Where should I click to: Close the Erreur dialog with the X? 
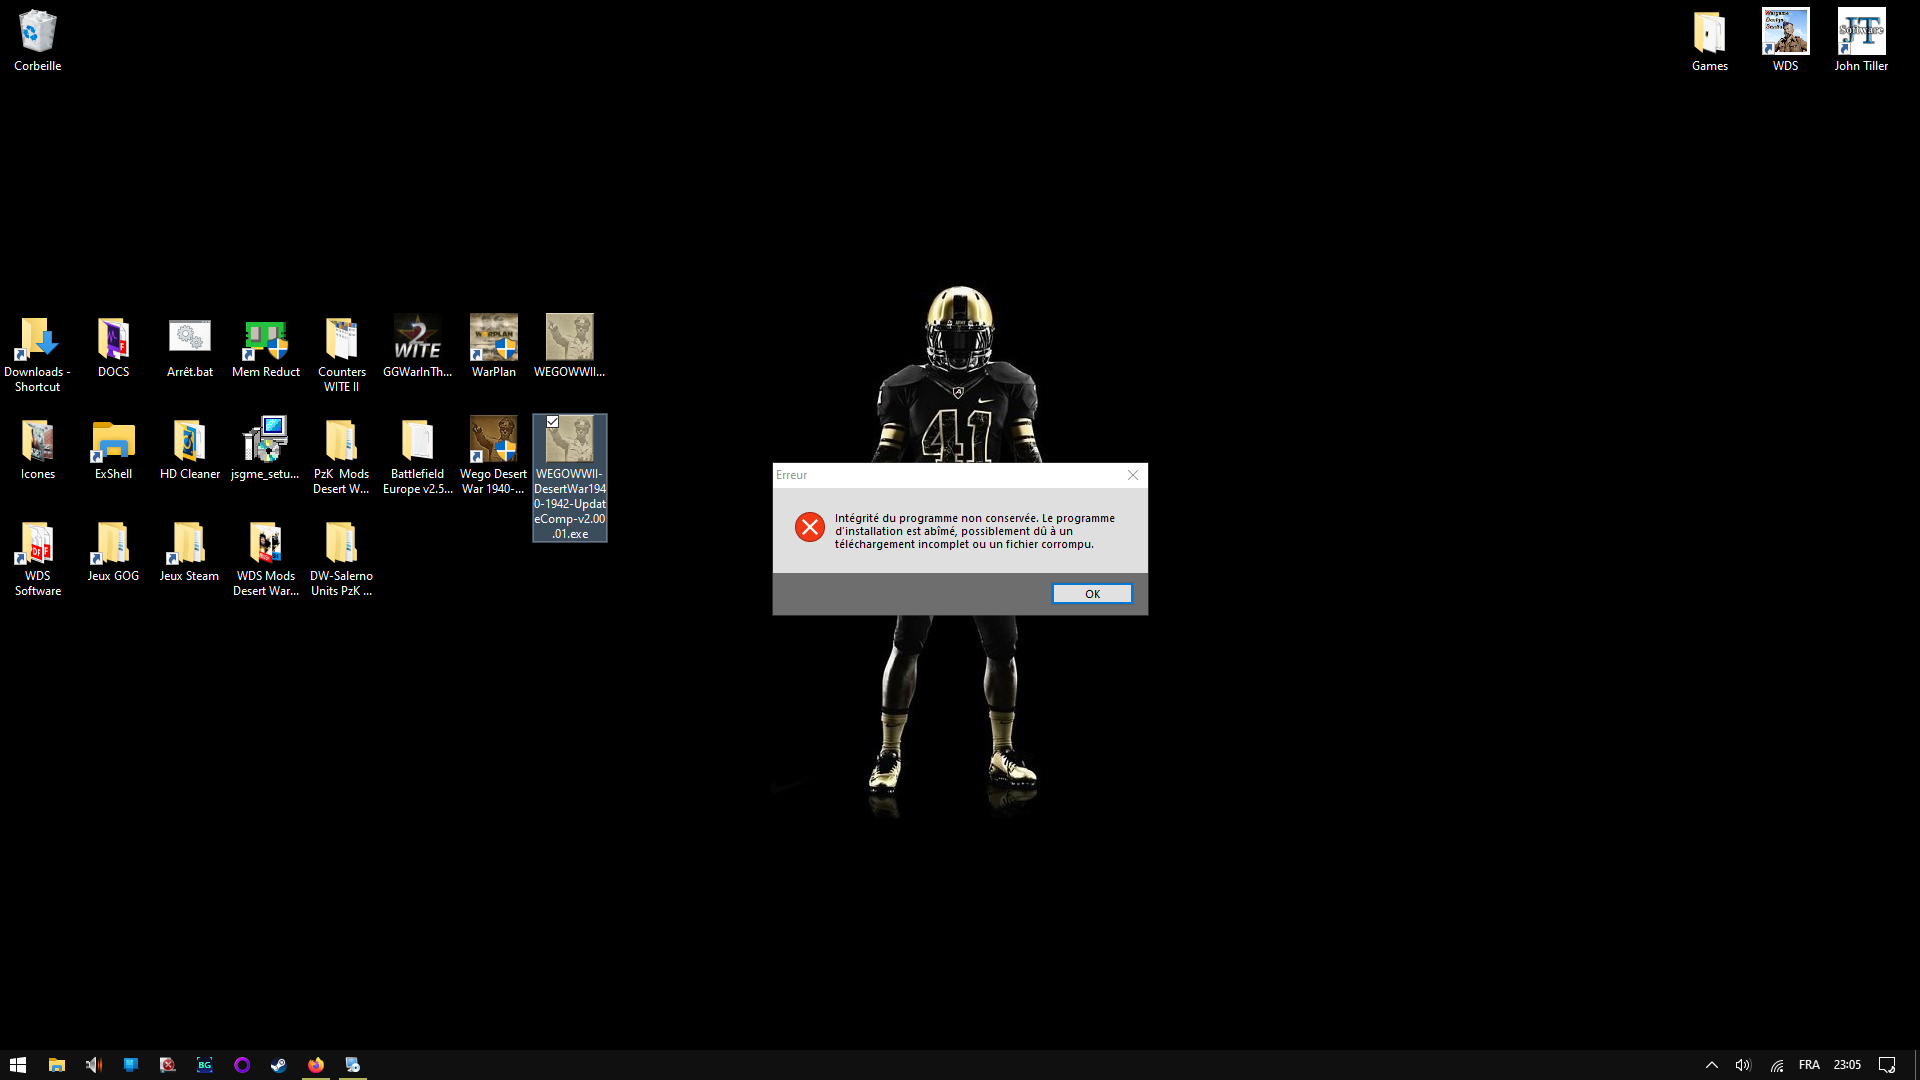1133,475
